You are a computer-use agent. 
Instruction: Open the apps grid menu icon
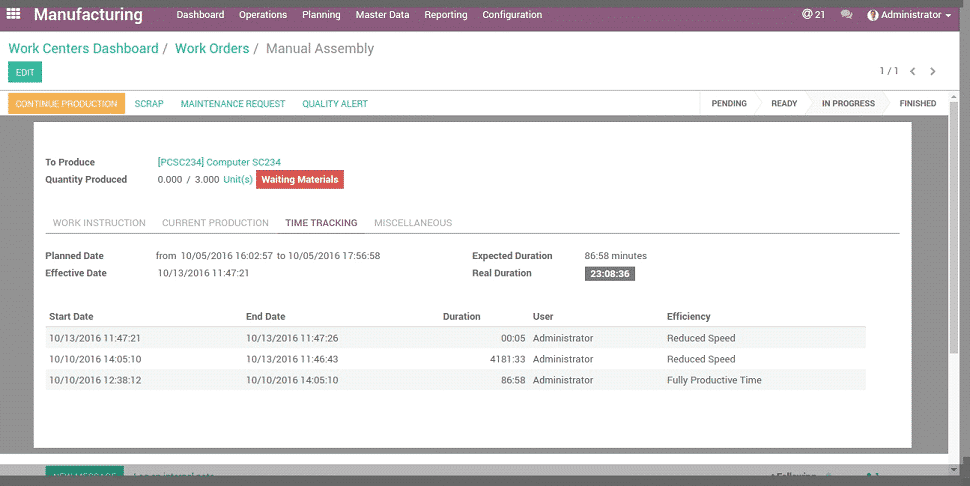click(x=14, y=15)
